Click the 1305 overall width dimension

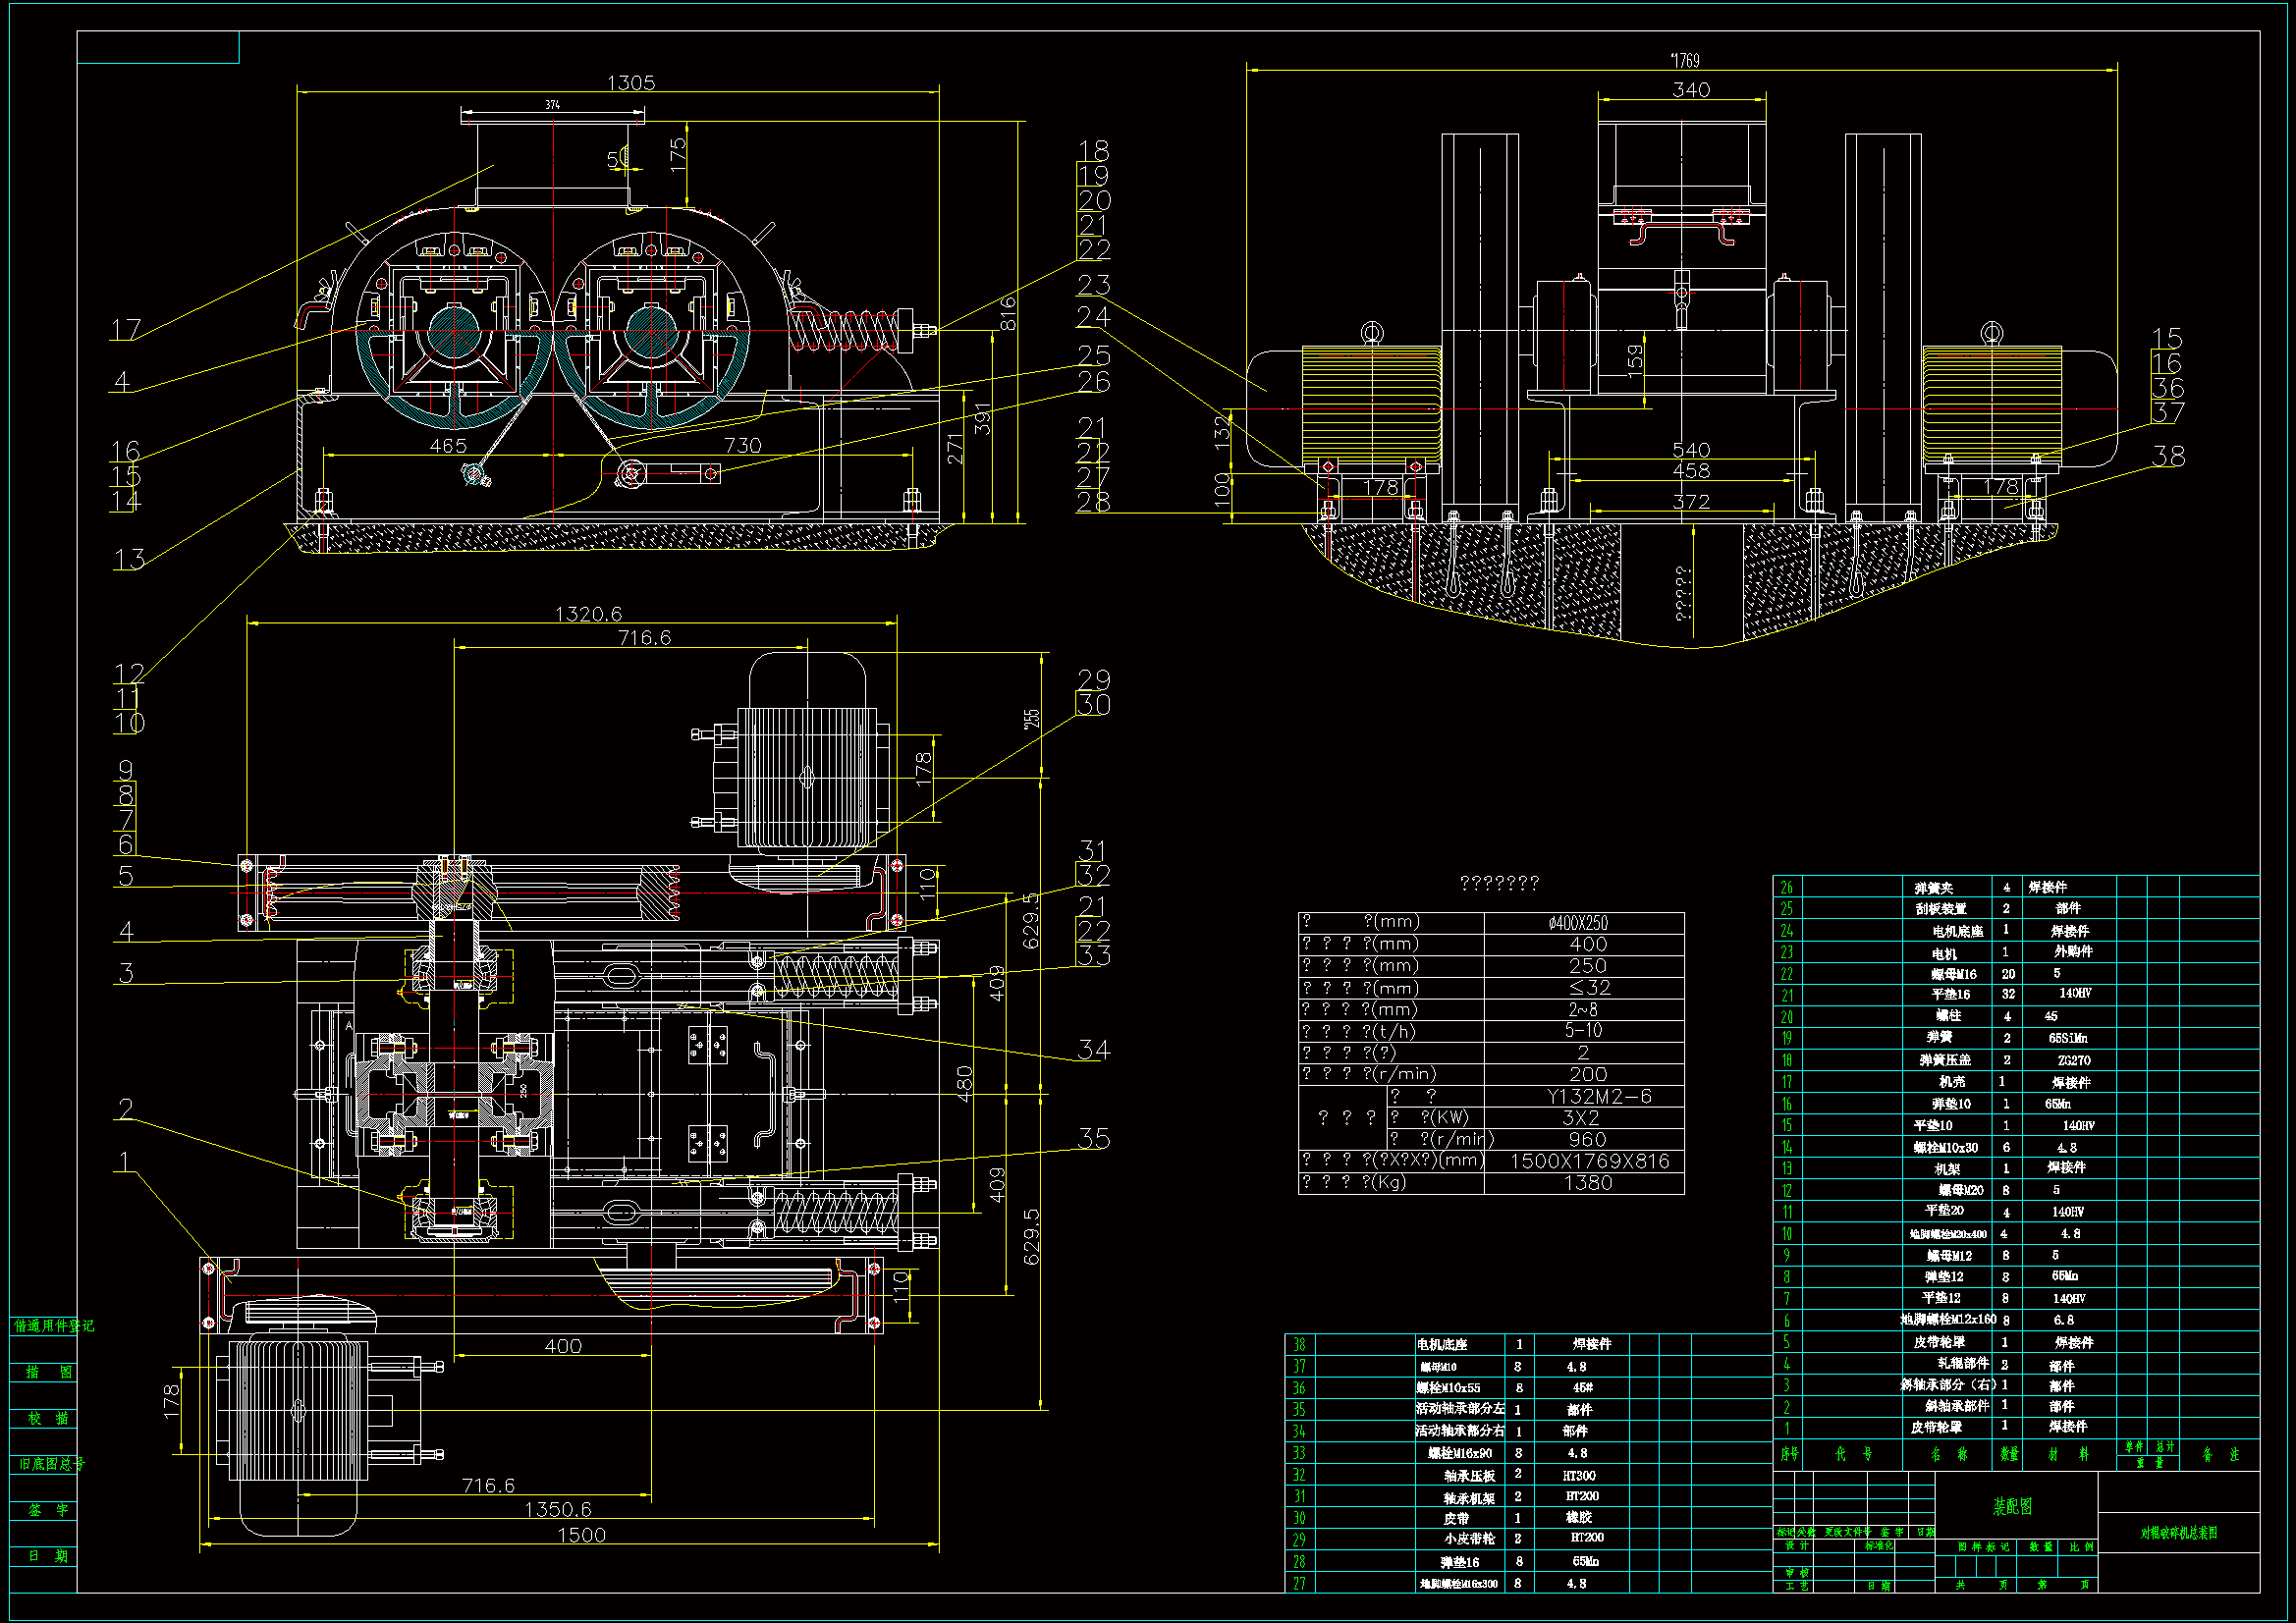click(x=630, y=82)
